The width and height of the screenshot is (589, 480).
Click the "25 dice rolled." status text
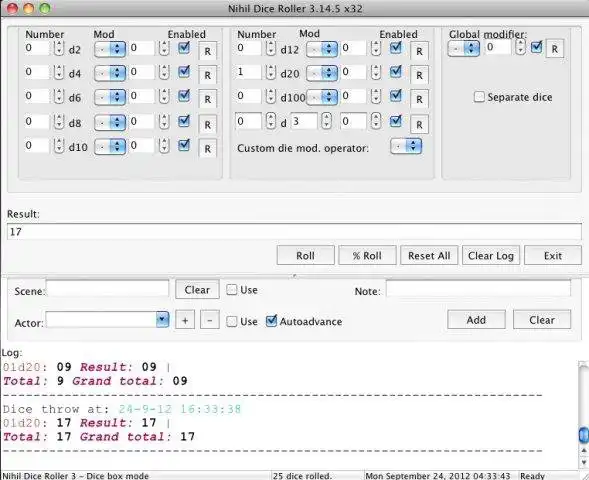[302, 476]
